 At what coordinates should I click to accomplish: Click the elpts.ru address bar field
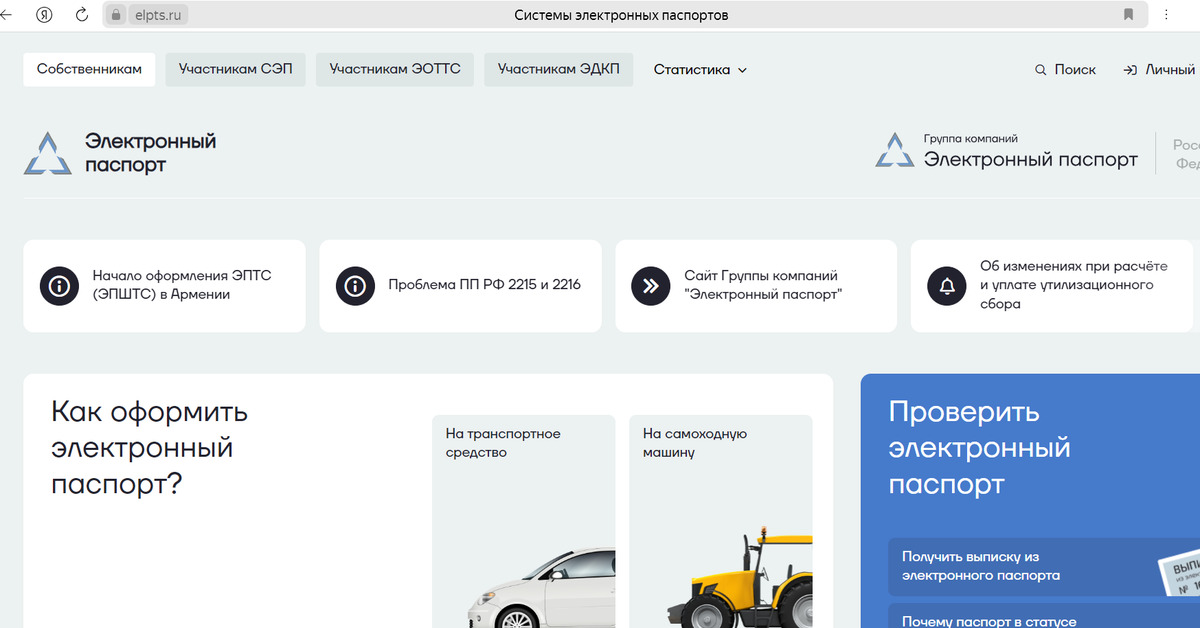click(x=620, y=15)
